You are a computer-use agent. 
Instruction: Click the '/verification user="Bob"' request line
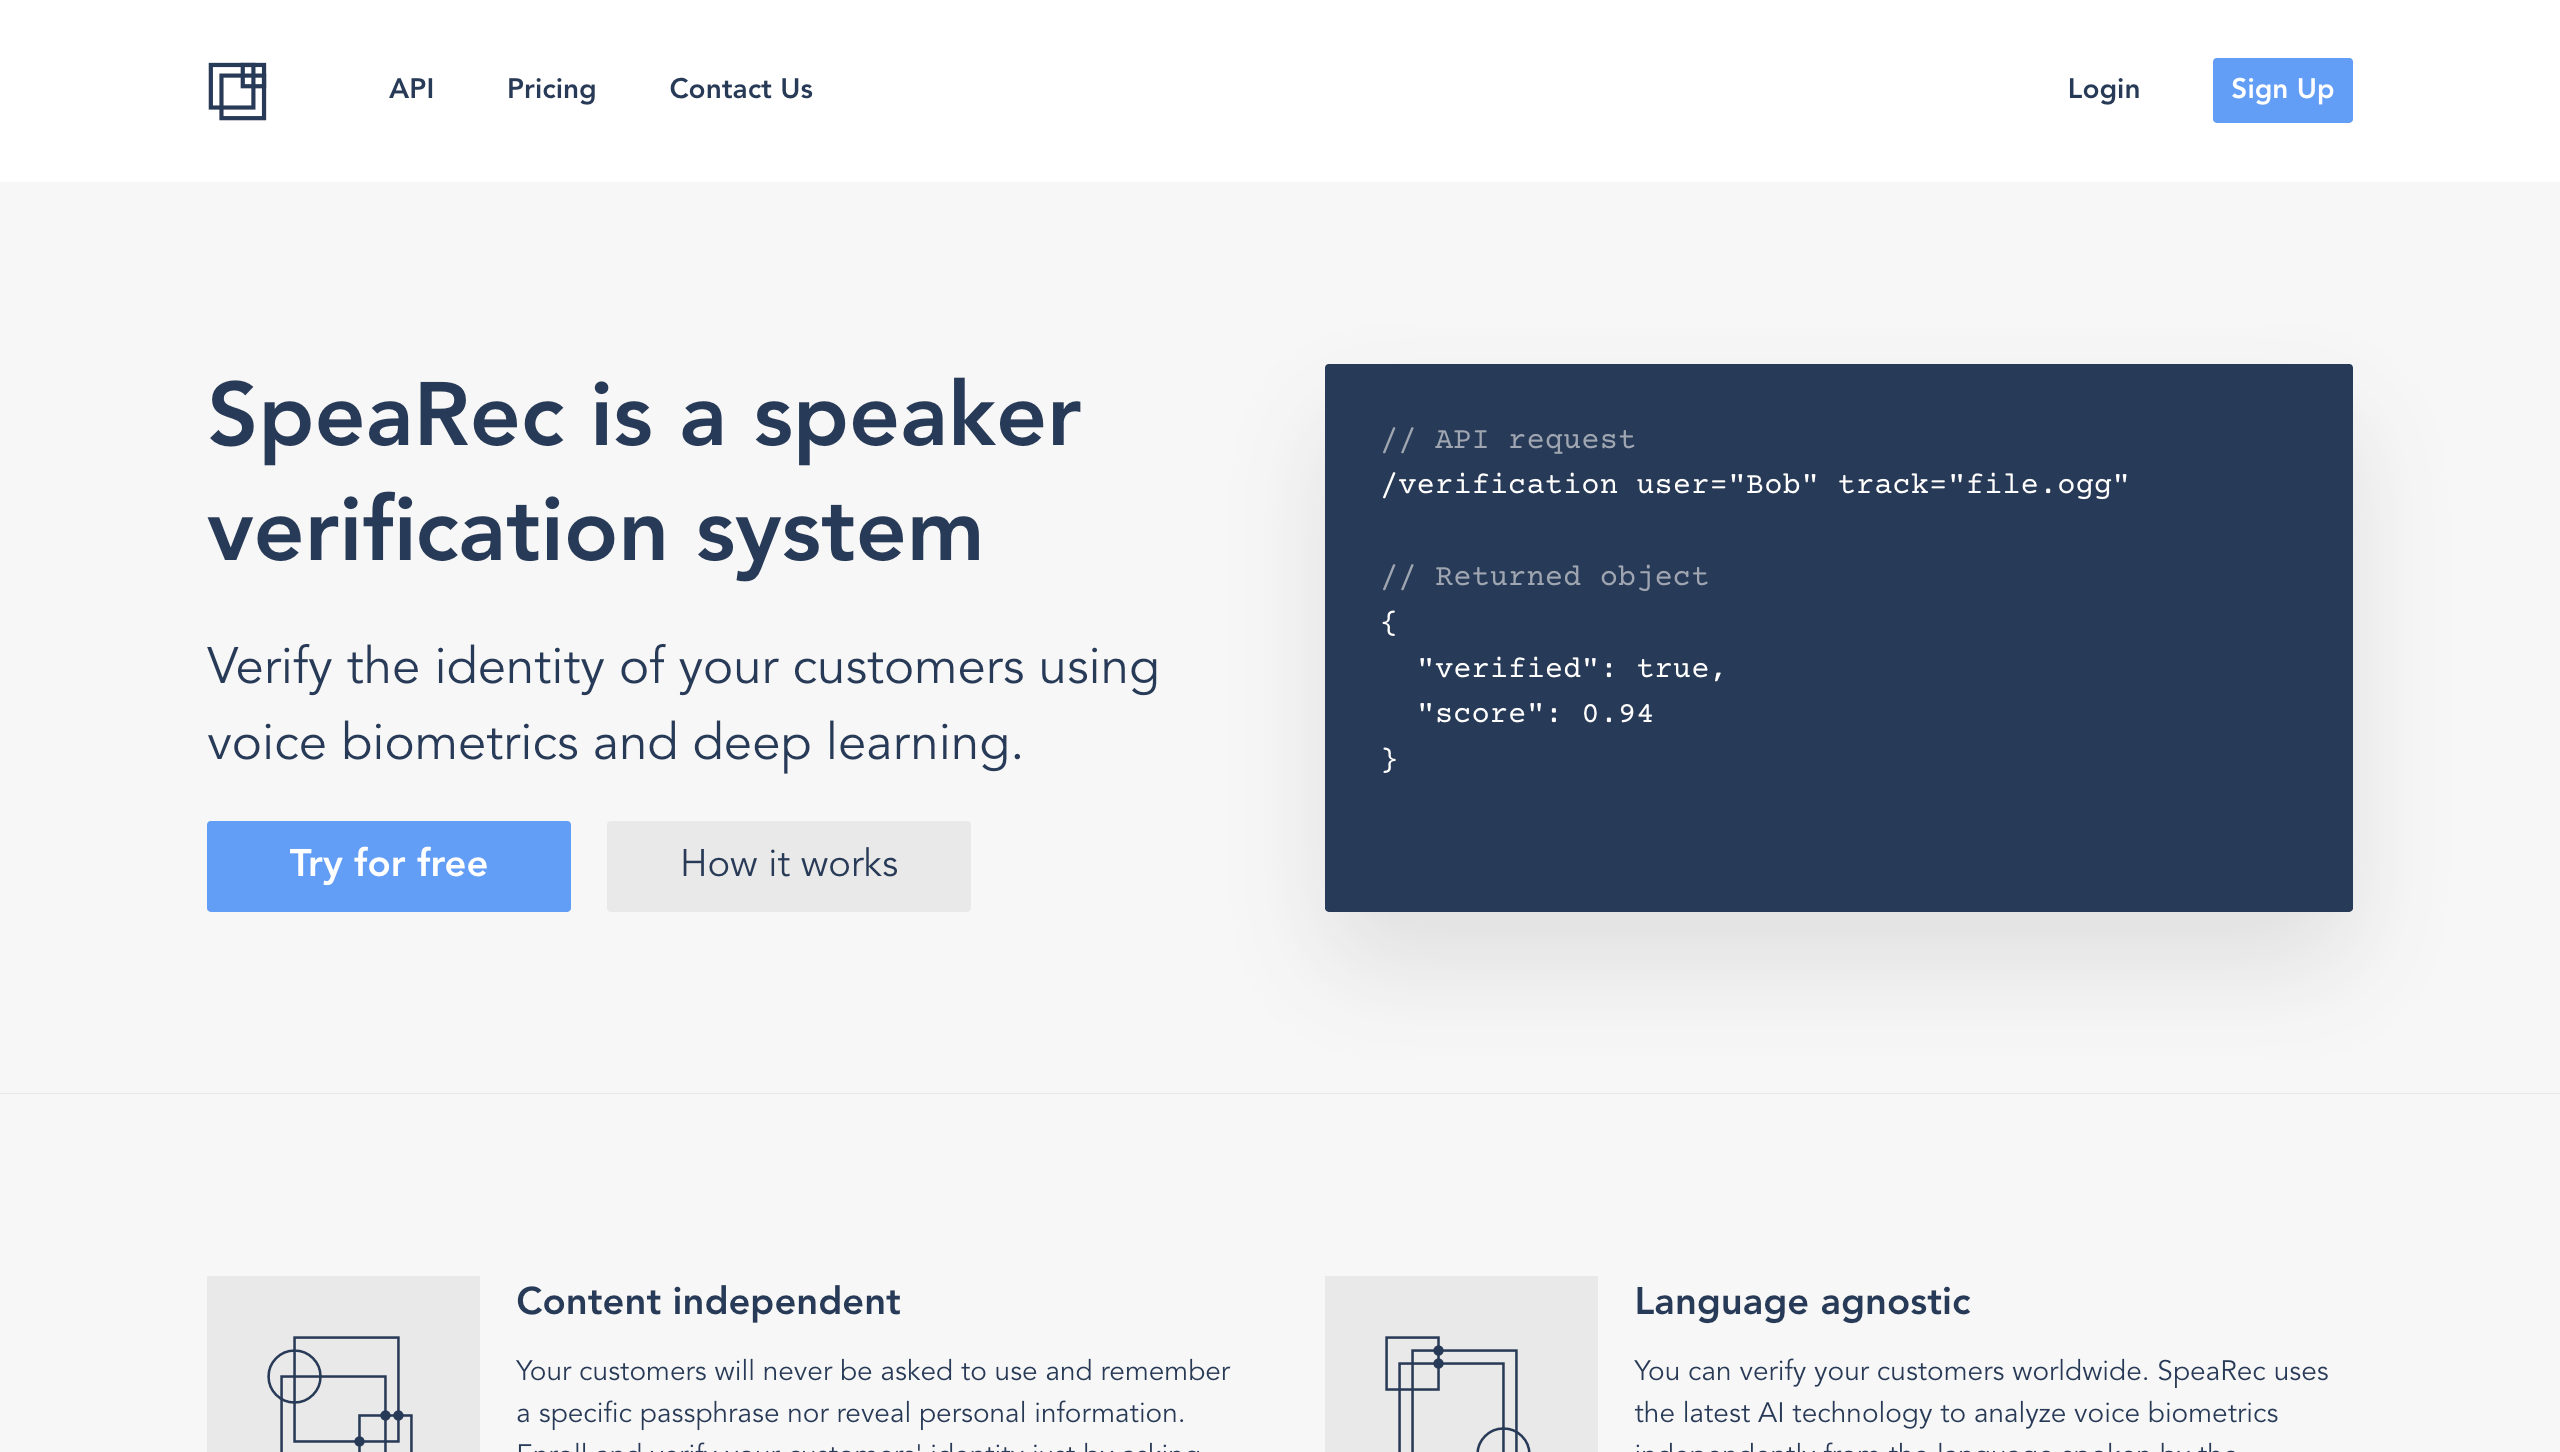[1755, 485]
